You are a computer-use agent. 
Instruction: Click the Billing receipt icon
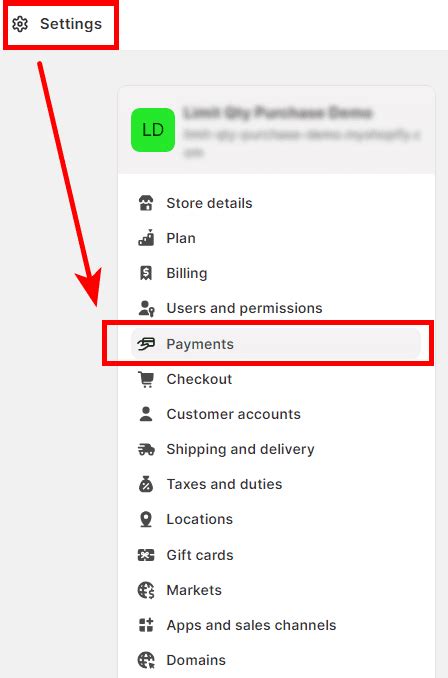(146, 273)
